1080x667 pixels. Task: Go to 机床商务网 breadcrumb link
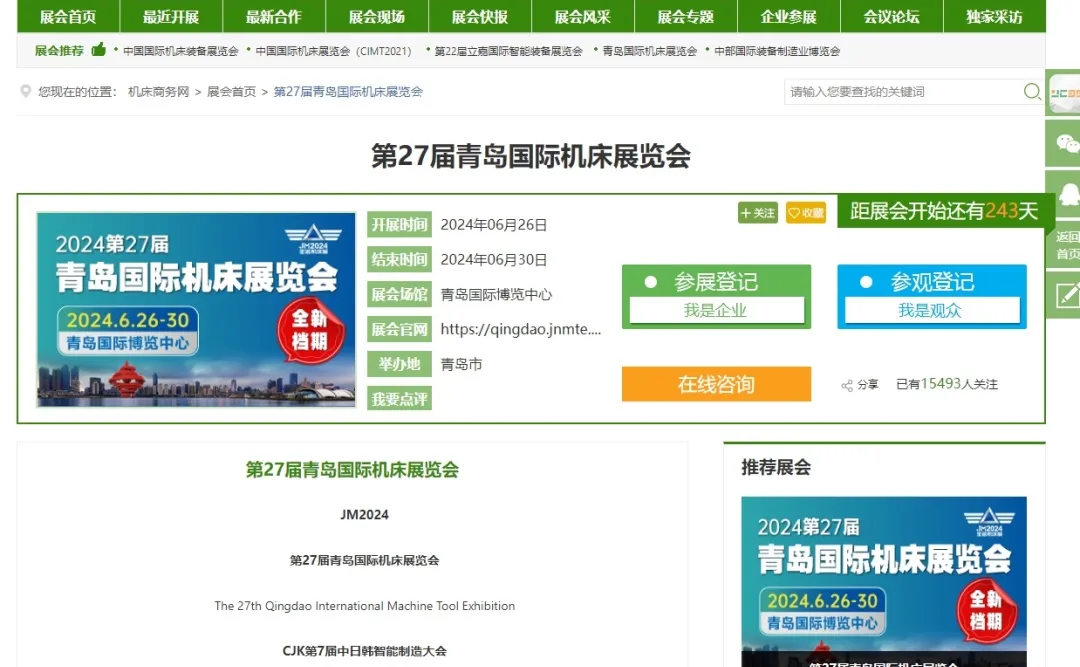158,92
